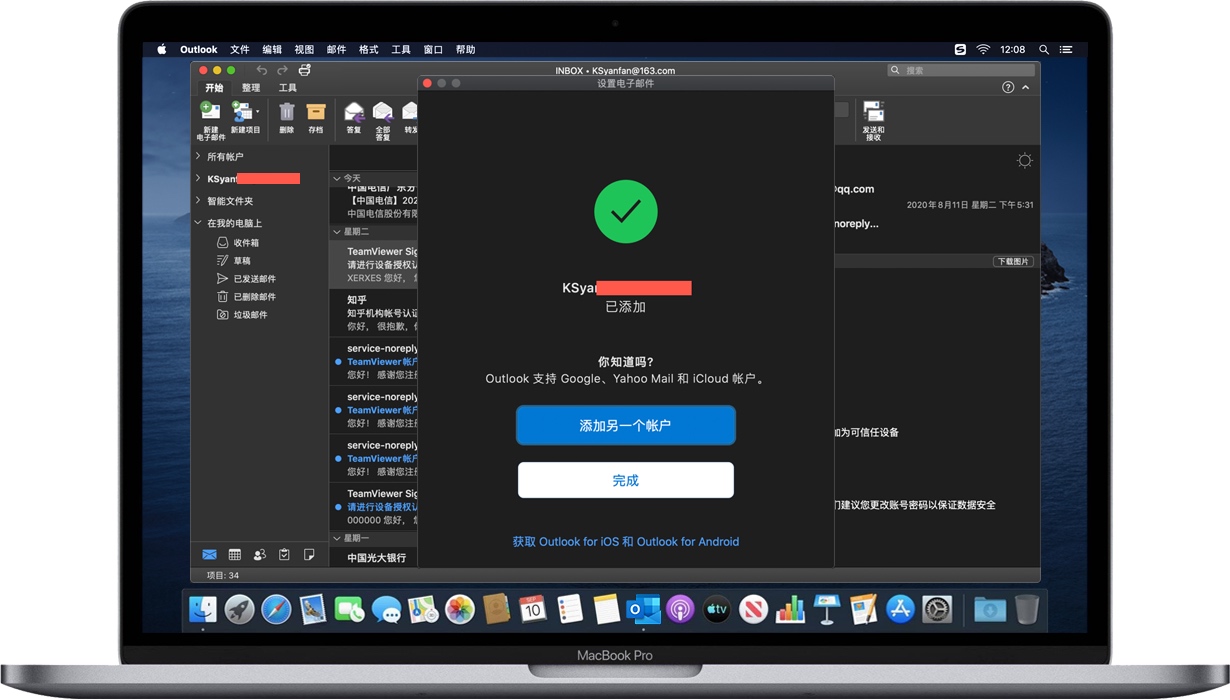Open the 窗口 menu in menu bar
Screen dimensions: 1230x700
(x=433, y=49)
